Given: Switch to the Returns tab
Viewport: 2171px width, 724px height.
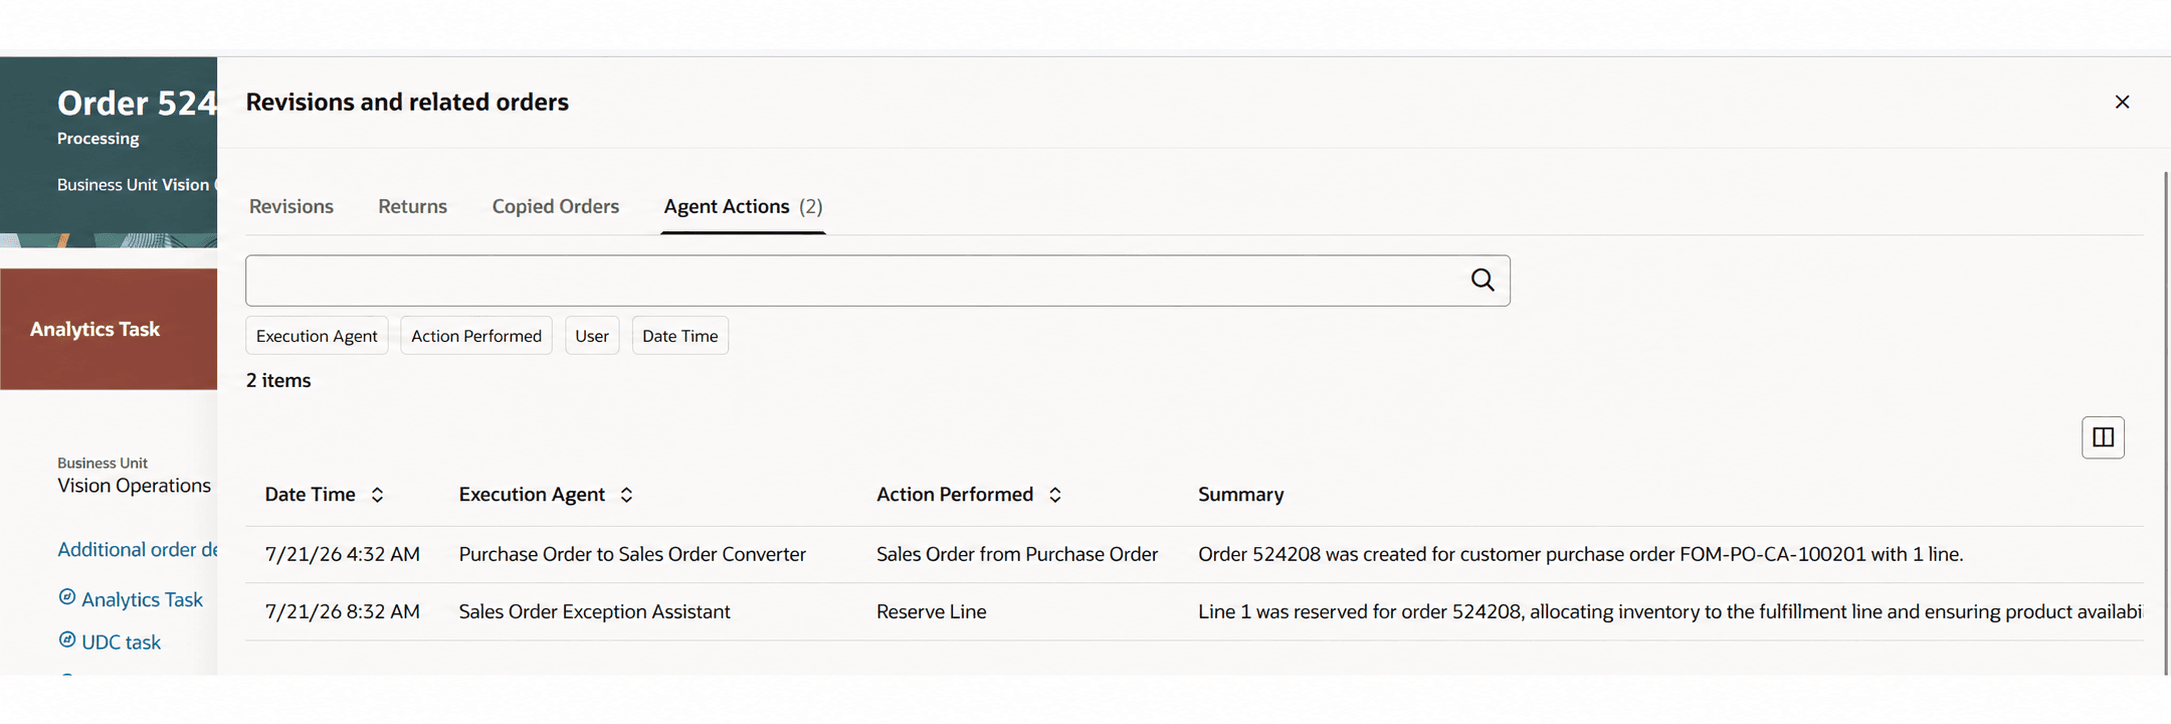Looking at the screenshot, I should pos(412,206).
